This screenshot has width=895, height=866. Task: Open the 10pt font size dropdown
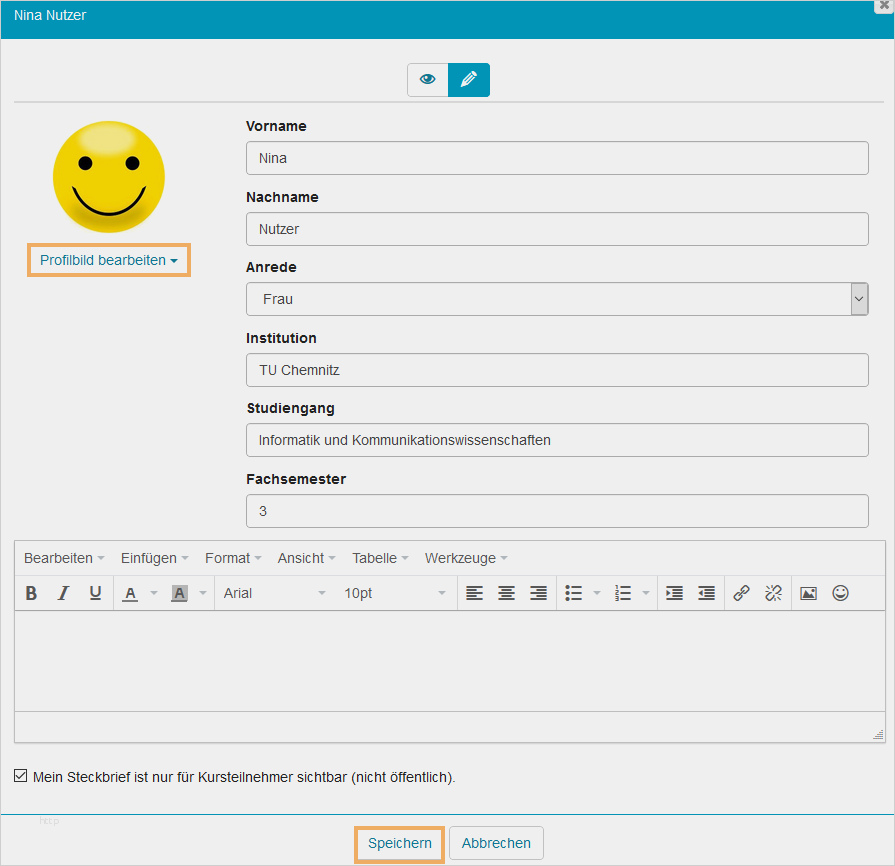point(395,593)
